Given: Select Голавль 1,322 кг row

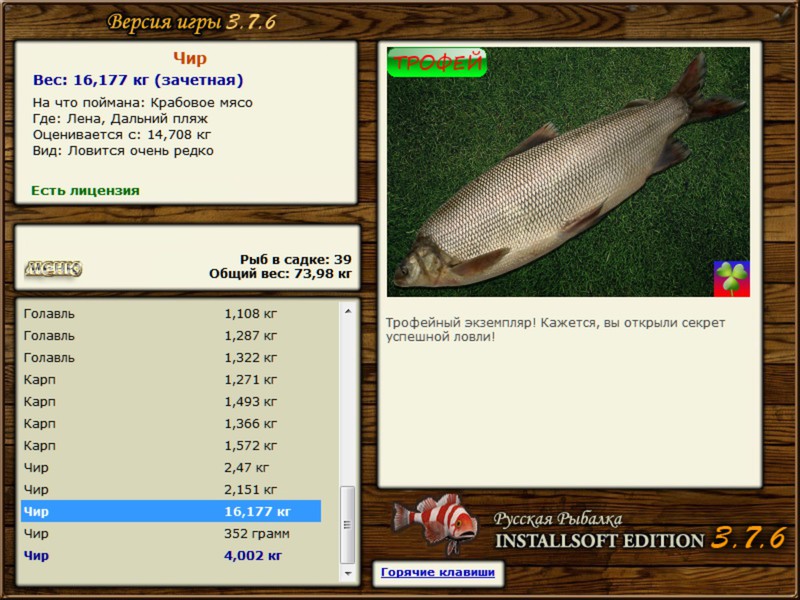Looking at the screenshot, I should click(171, 358).
